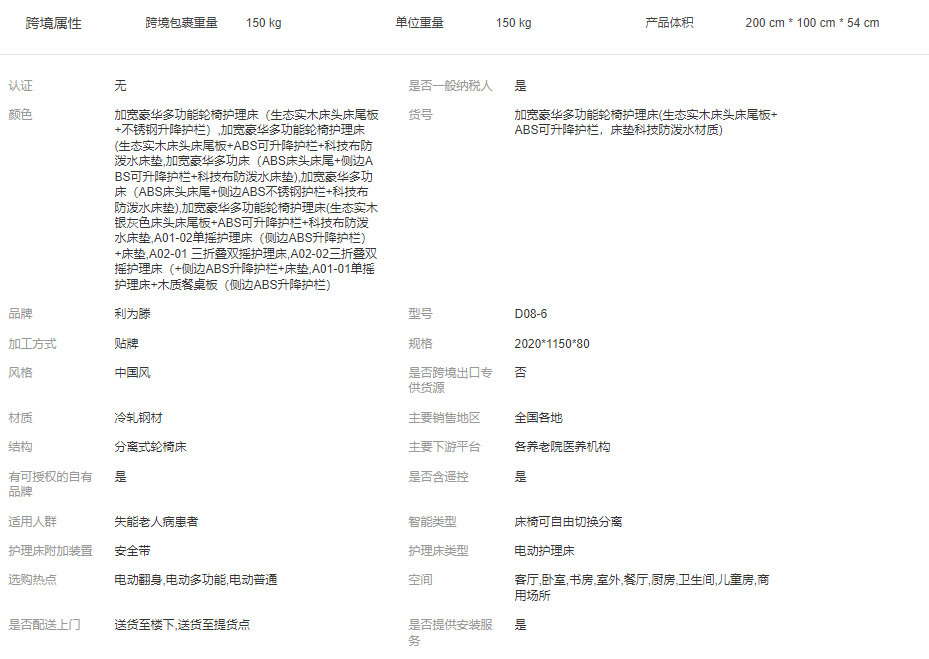Click the 型号 label
The width and height of the screenshot is (929, 659).
click(x=420, y=314)
